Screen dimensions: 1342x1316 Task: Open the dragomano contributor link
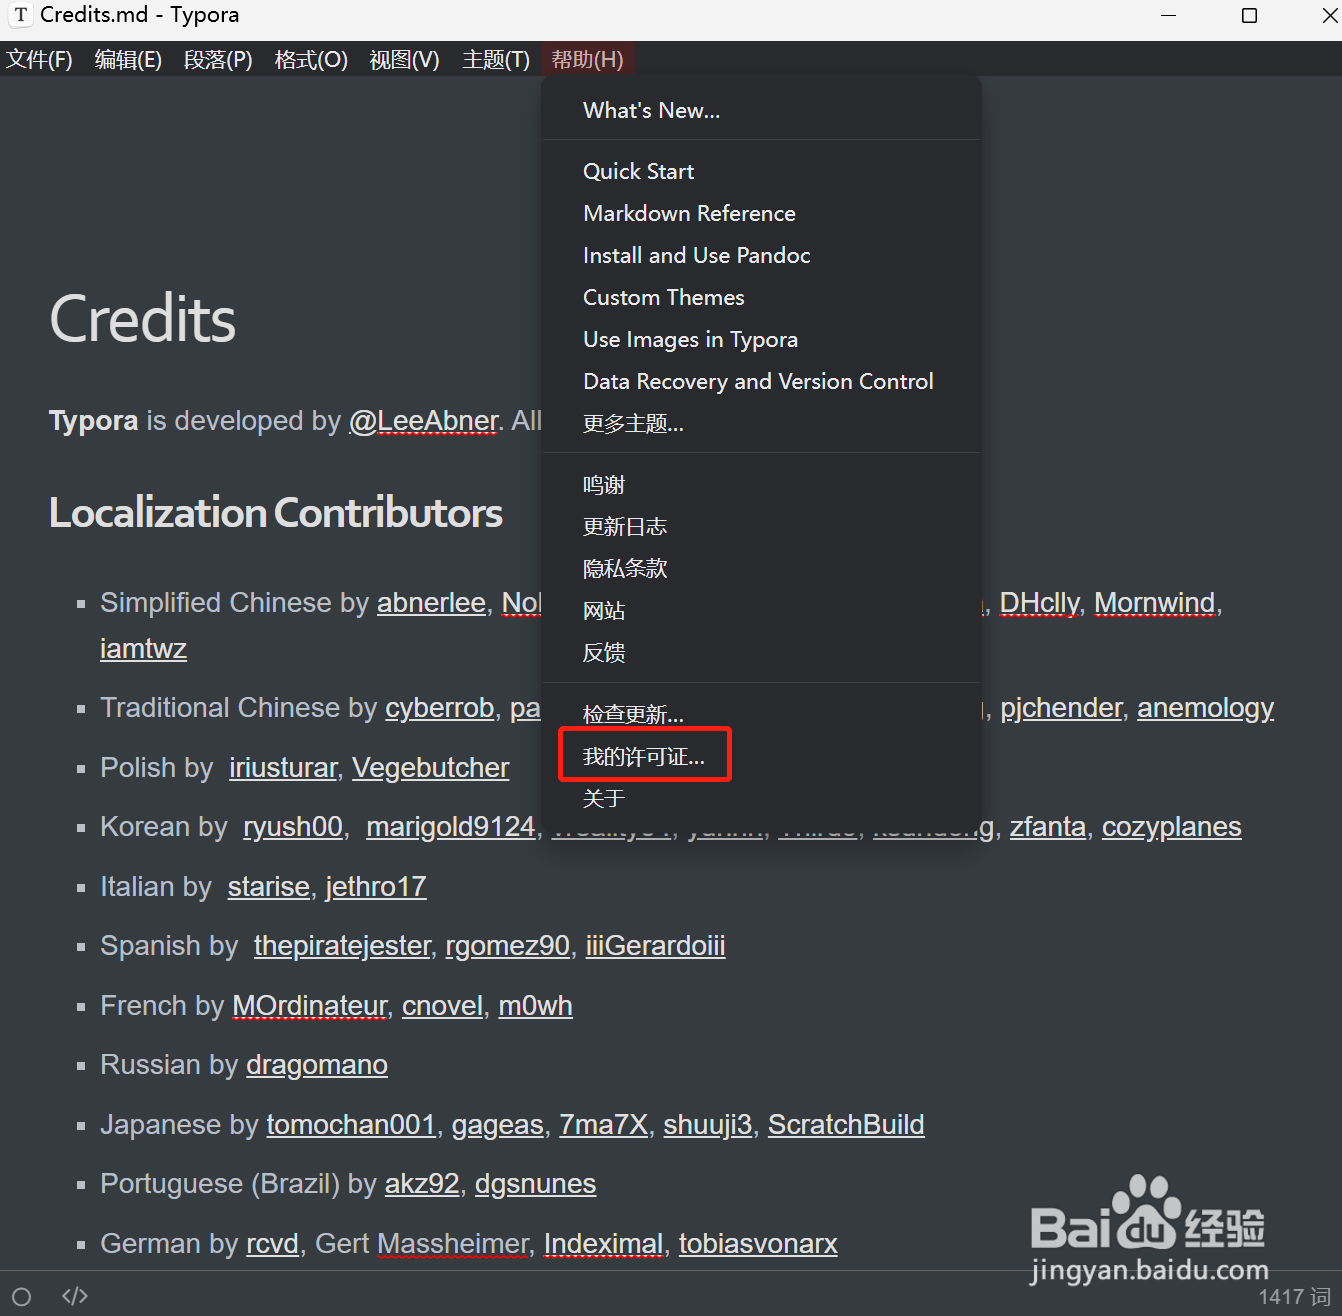pyautogui.click(x=317, y=1065)
